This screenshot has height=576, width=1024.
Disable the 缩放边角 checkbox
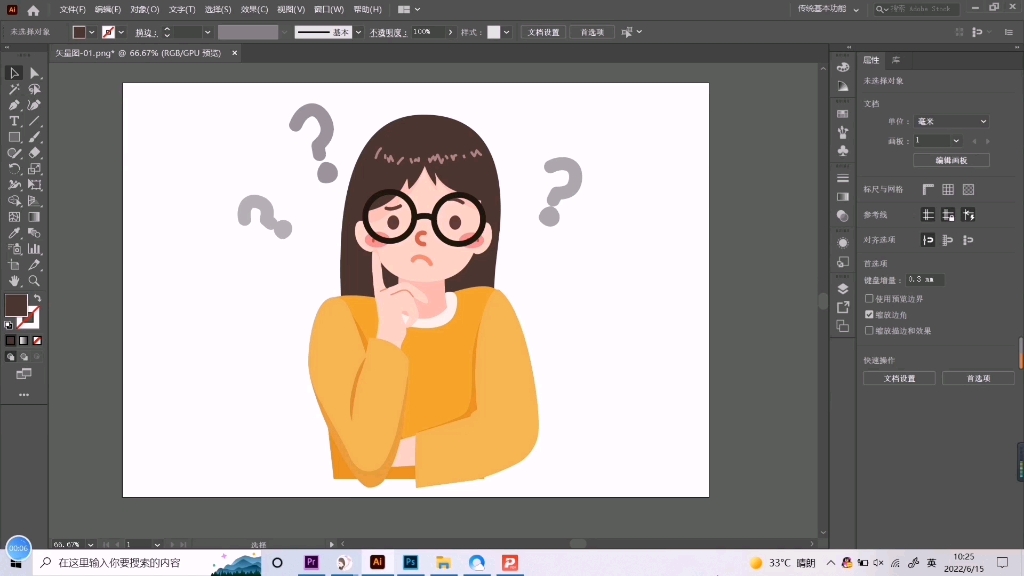pos(869,315)
